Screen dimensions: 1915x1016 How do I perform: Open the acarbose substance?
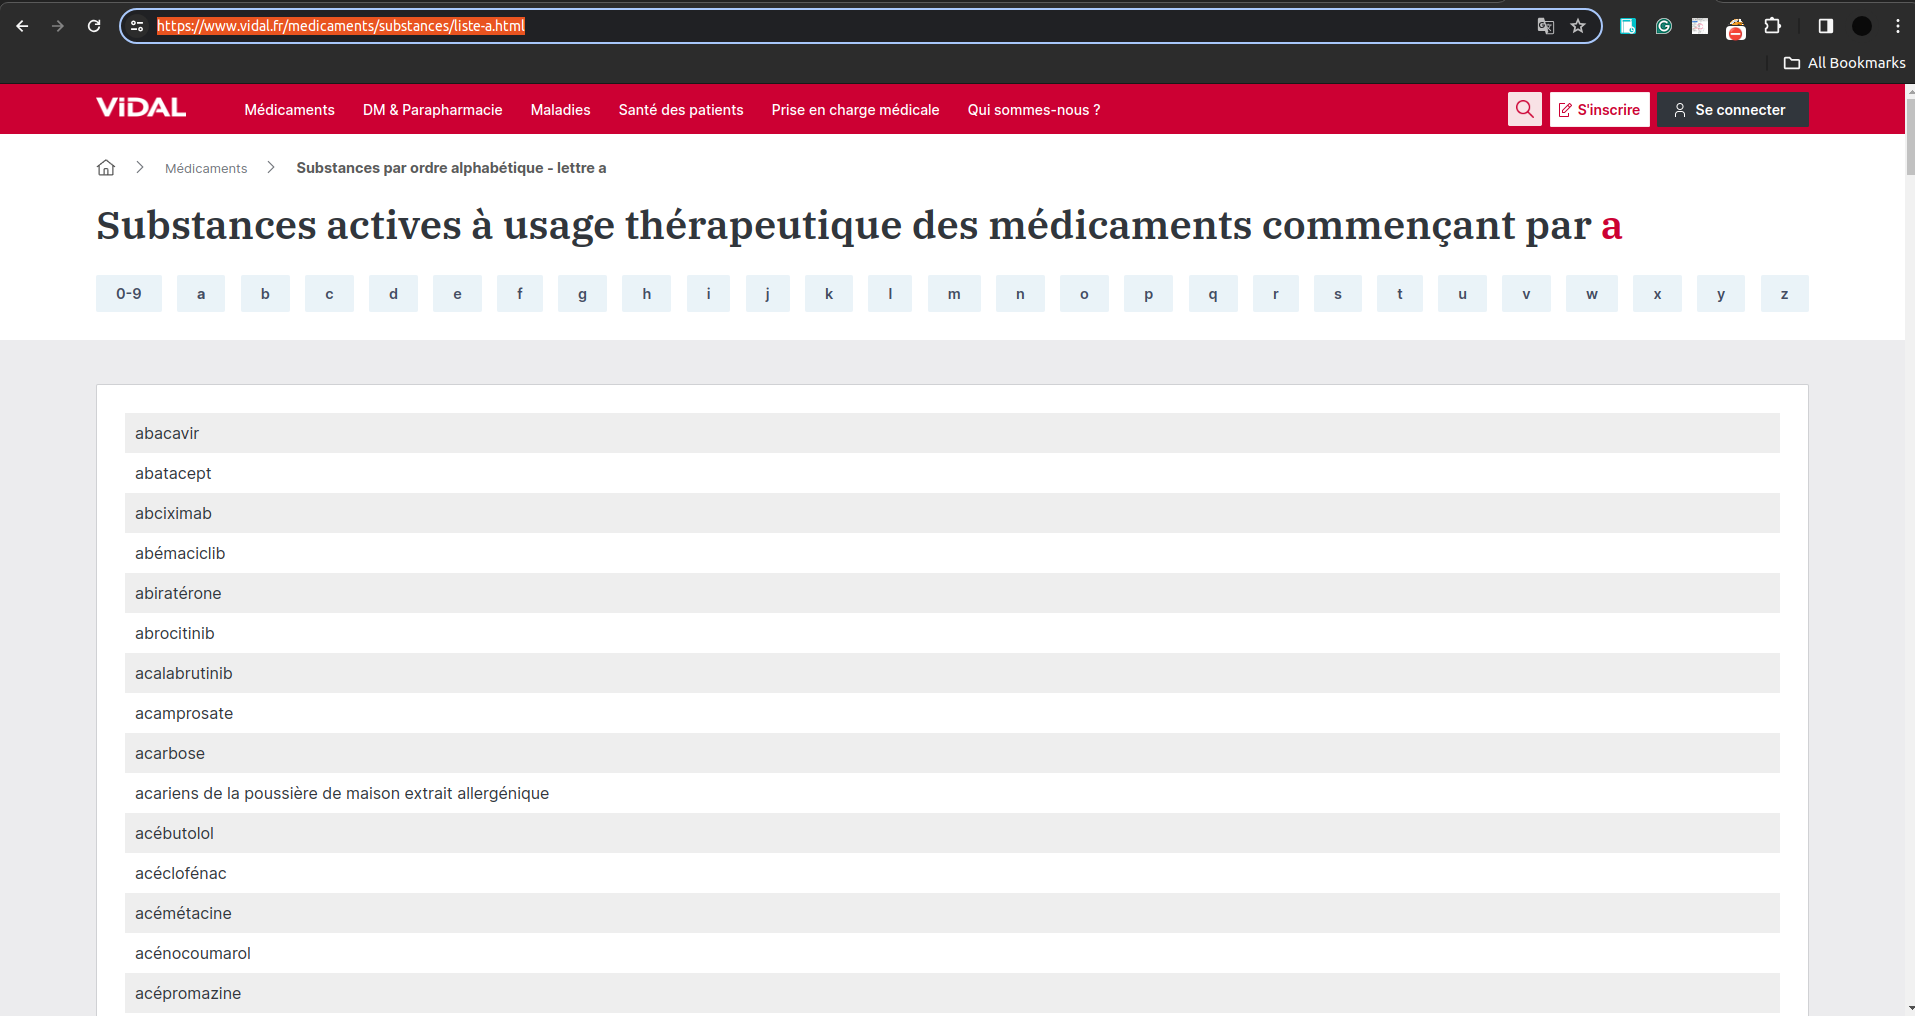(x=952, y=753)
